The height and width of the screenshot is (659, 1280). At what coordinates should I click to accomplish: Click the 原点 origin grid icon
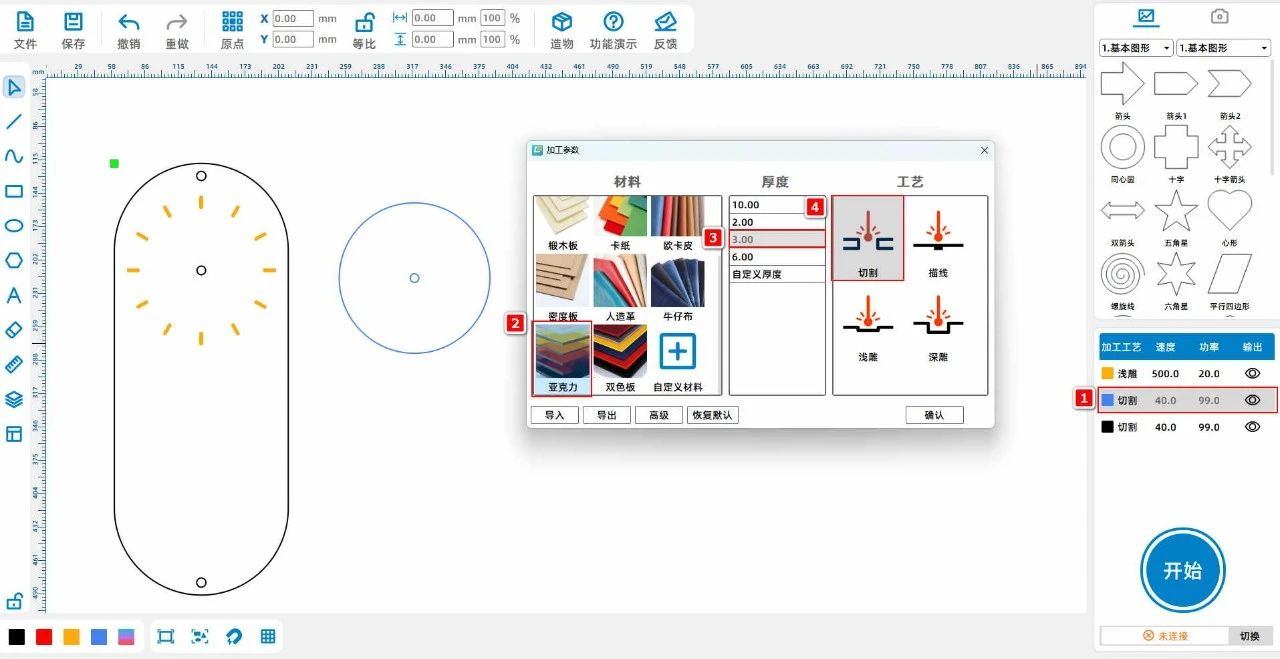(x=232, y=23)
